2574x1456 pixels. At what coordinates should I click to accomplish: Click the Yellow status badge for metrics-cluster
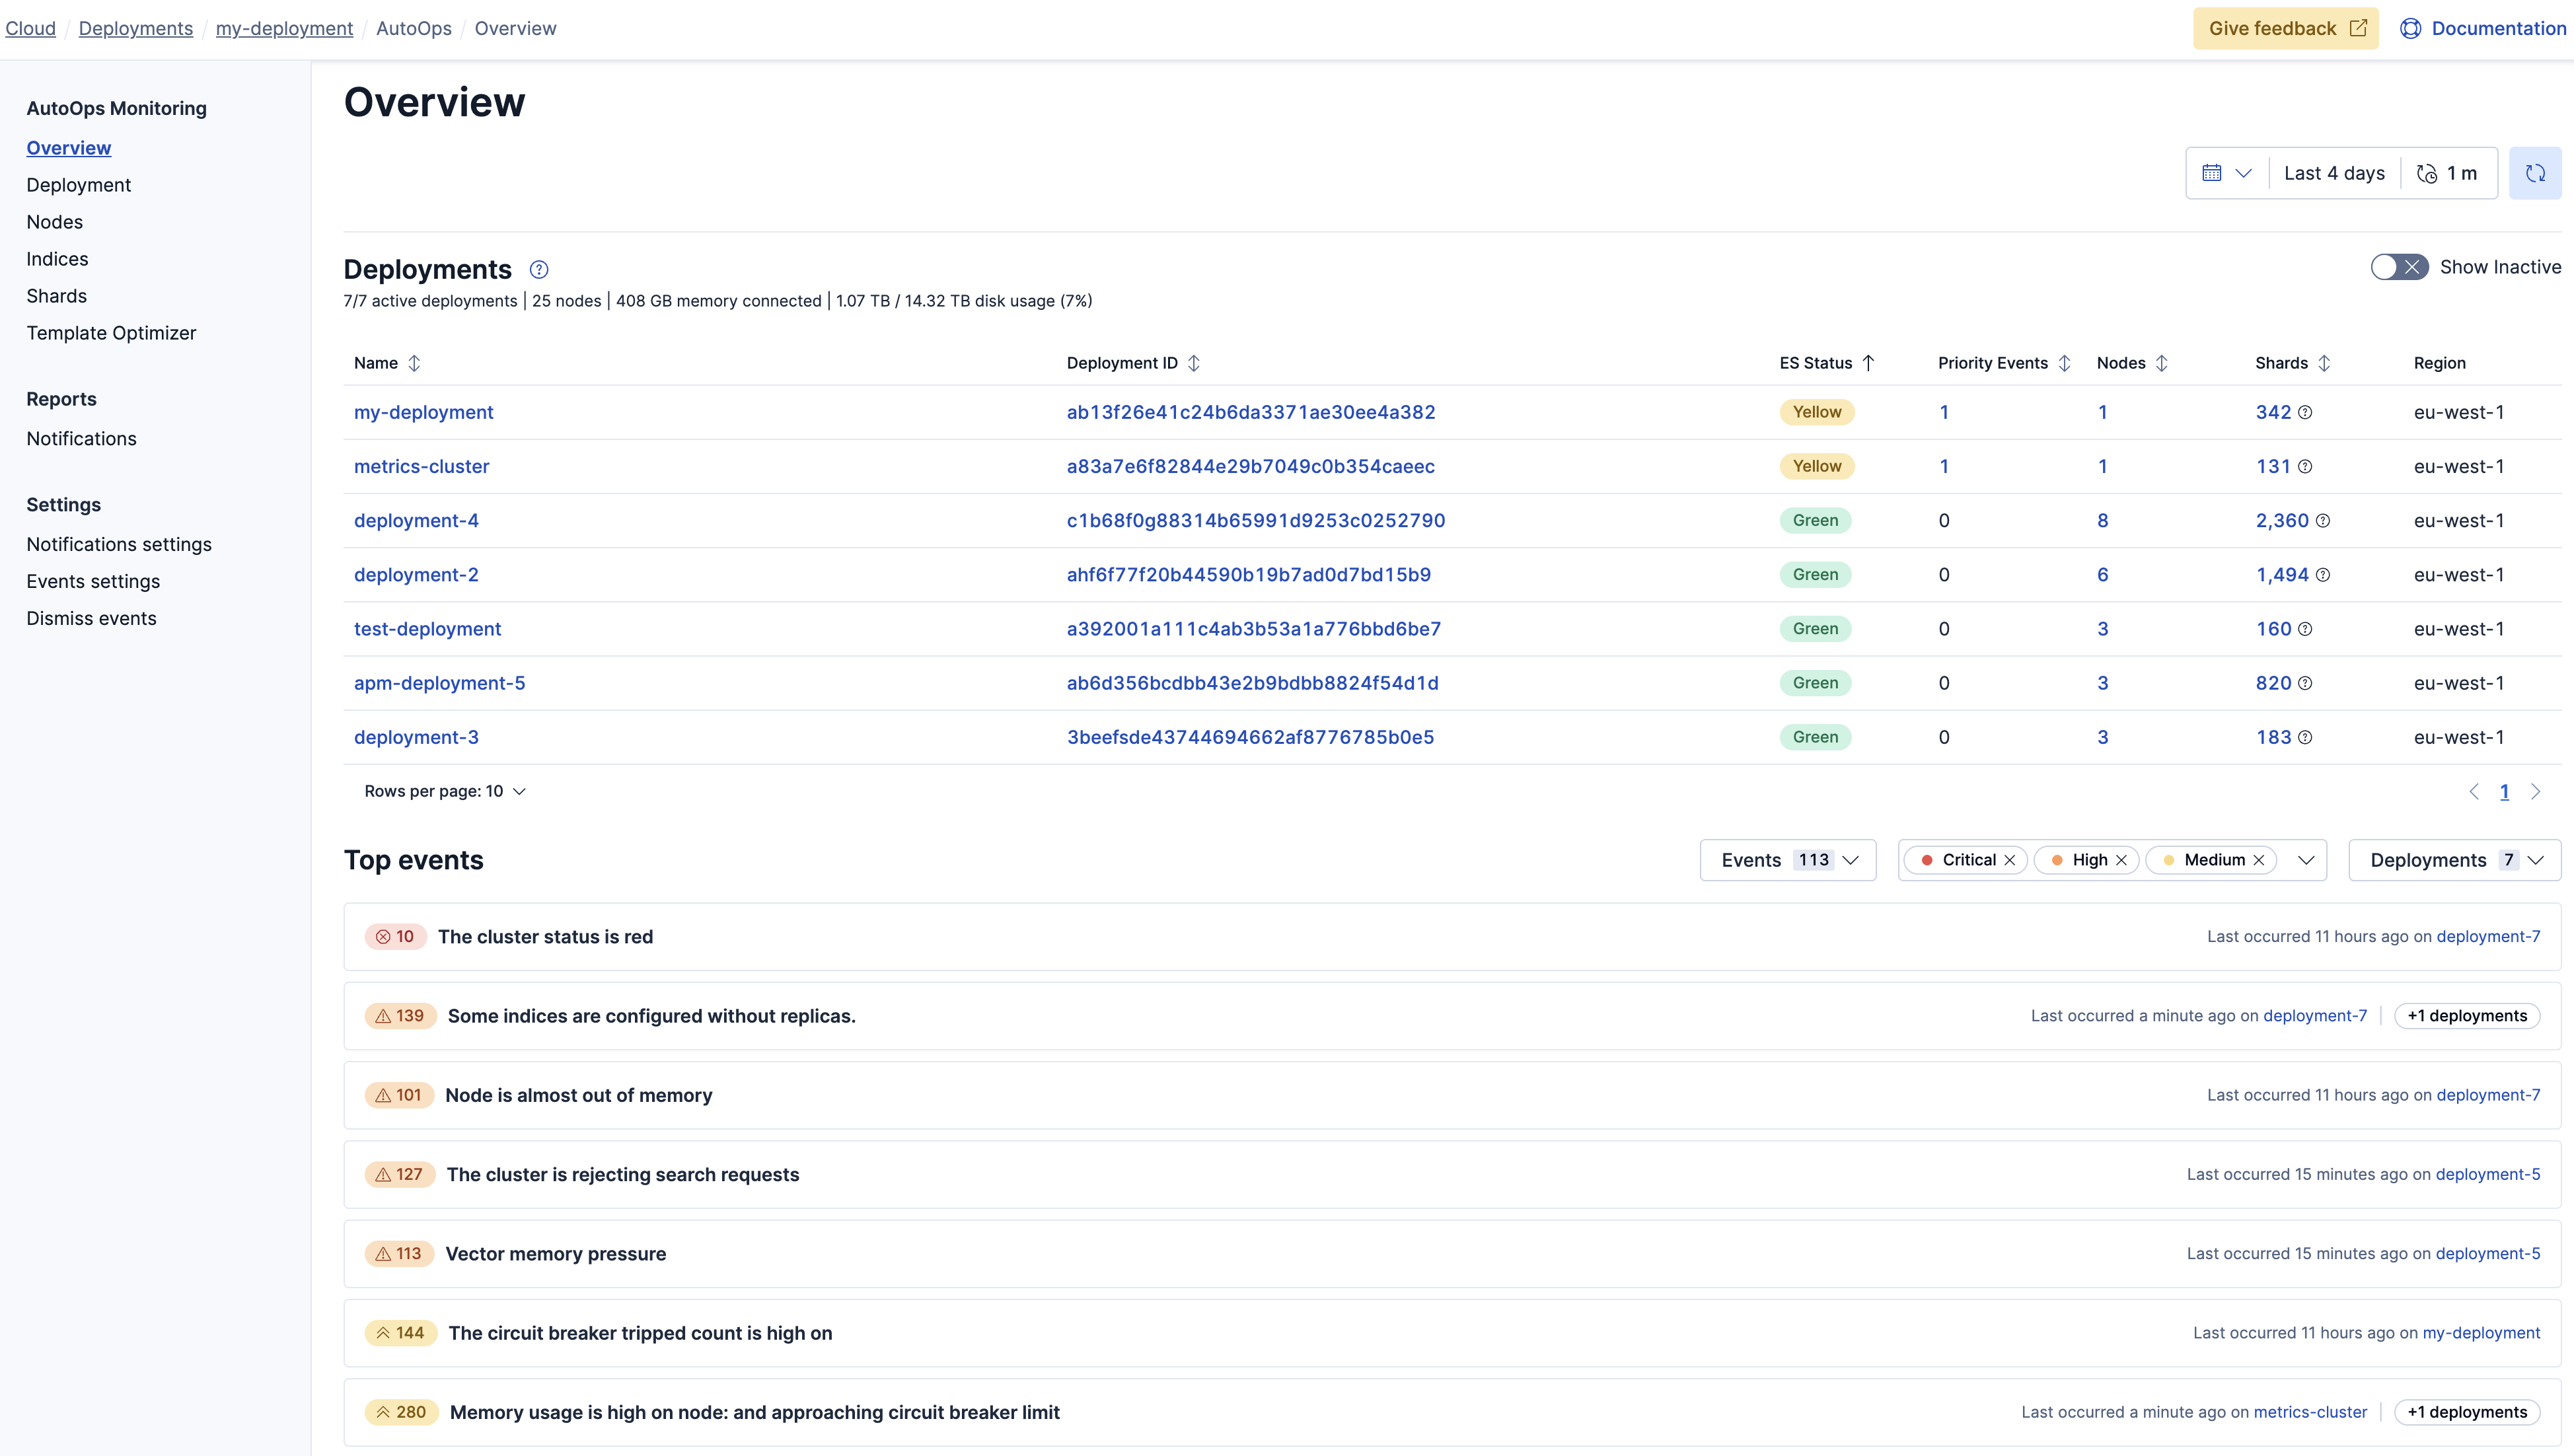point(1817,466)
